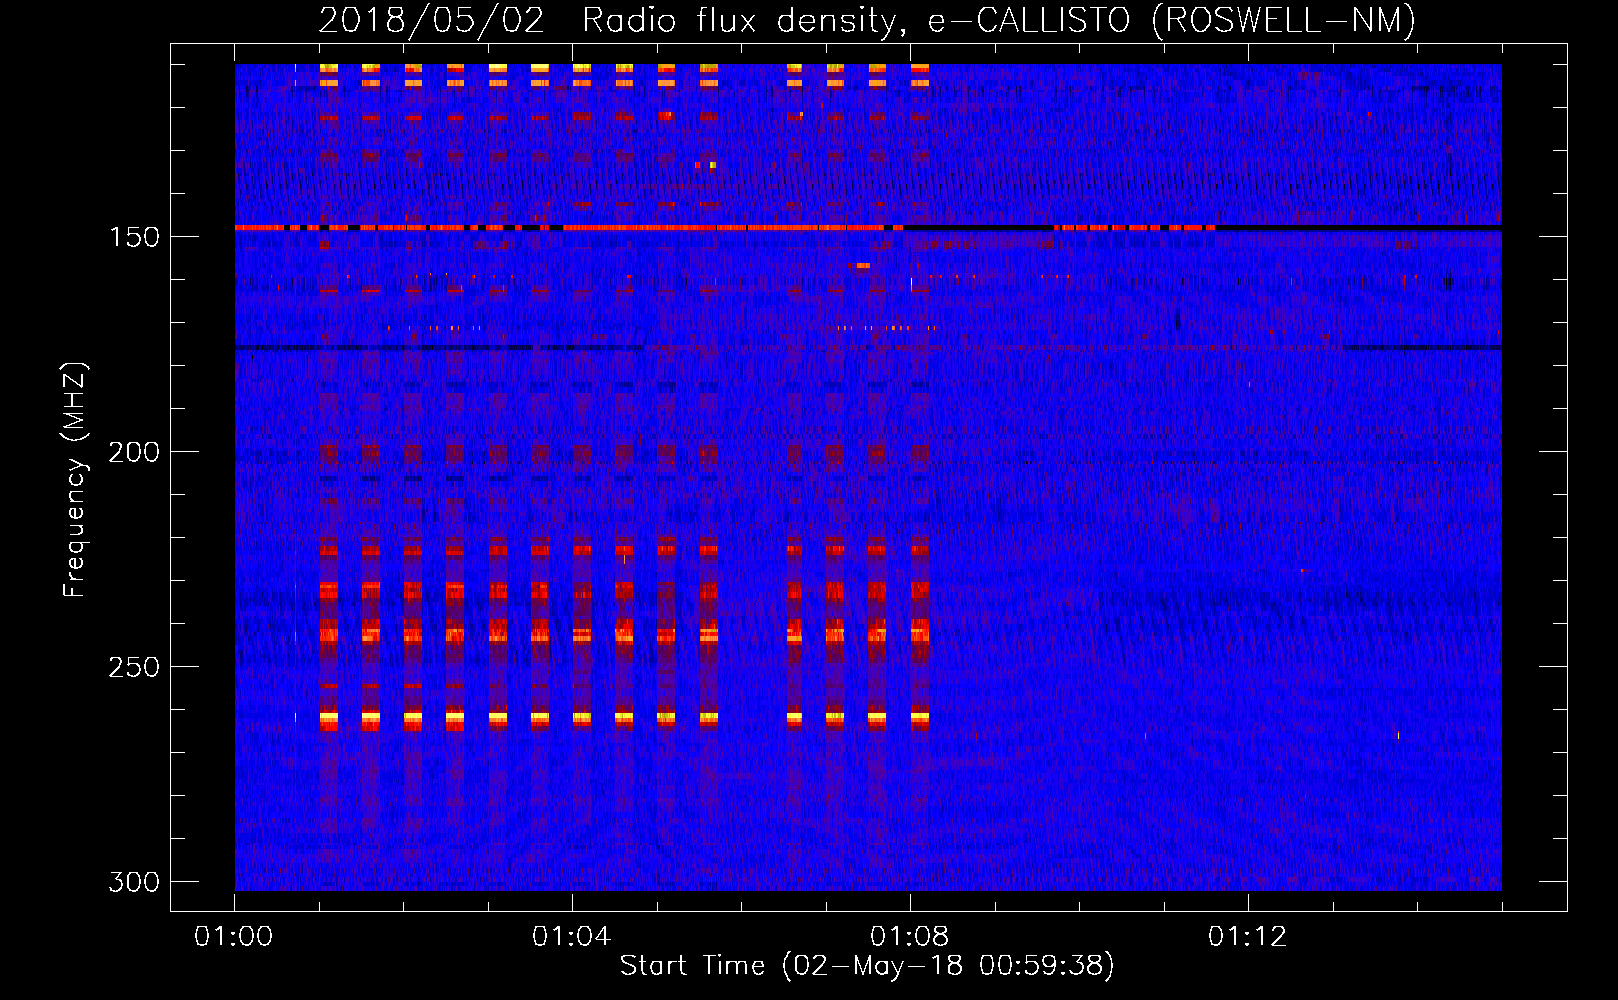The height and width of the screenshot is (1000, 1618).
Task: Click the plot title mentioning e-CALLISTO (ROSWELL-NM)
Action: point(867,20)
